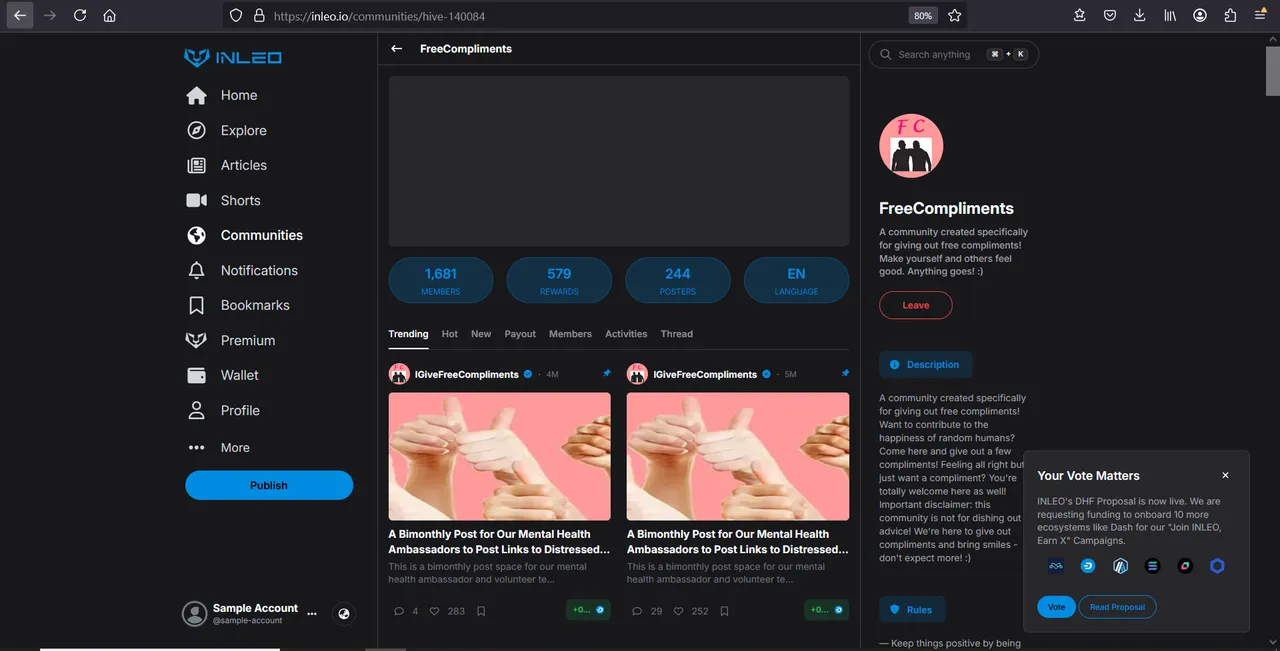Open the thumbnail of the 4M post
Screen dimensions: 1280x651
pos(499,456)
